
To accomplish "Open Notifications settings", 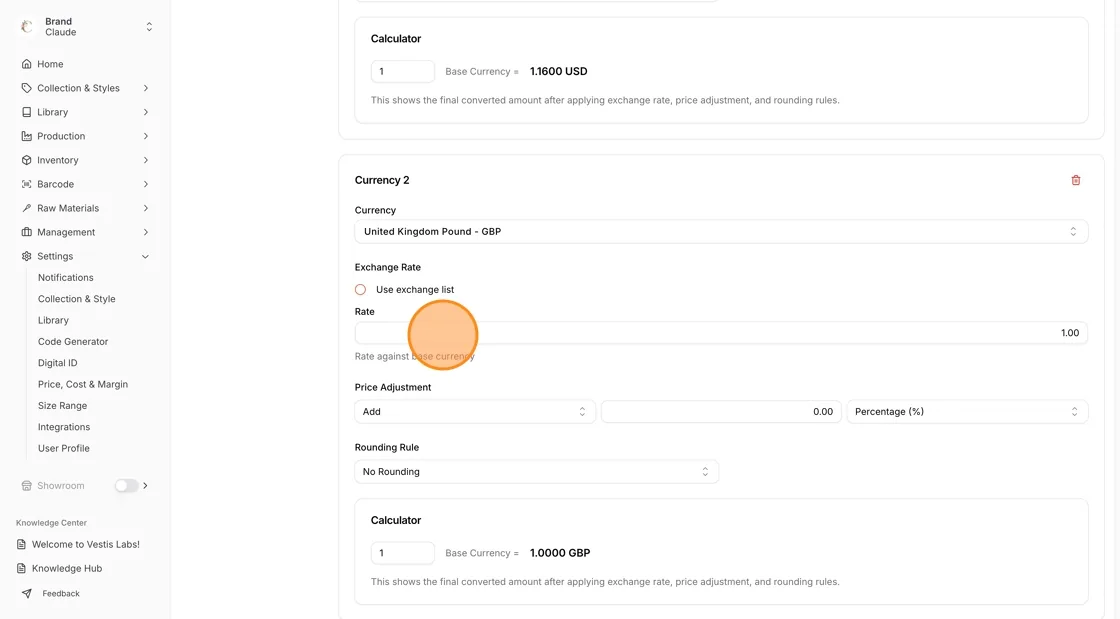I will point(66,277).
